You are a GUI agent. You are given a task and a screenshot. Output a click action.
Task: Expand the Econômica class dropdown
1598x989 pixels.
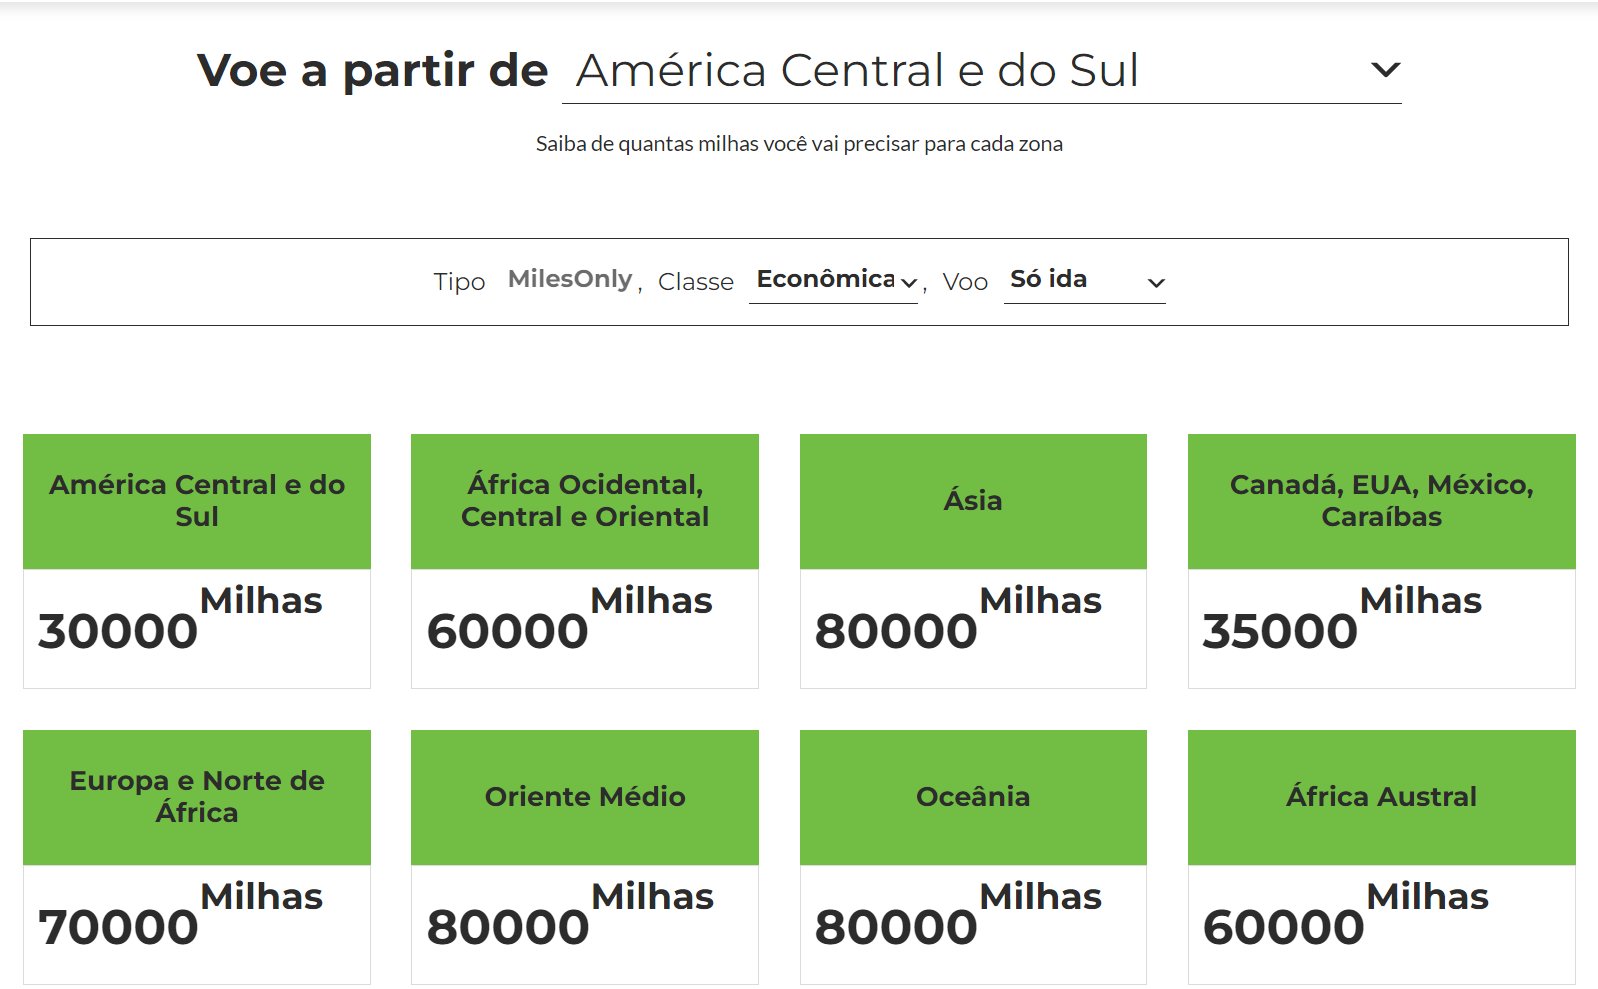click(833, 280)
